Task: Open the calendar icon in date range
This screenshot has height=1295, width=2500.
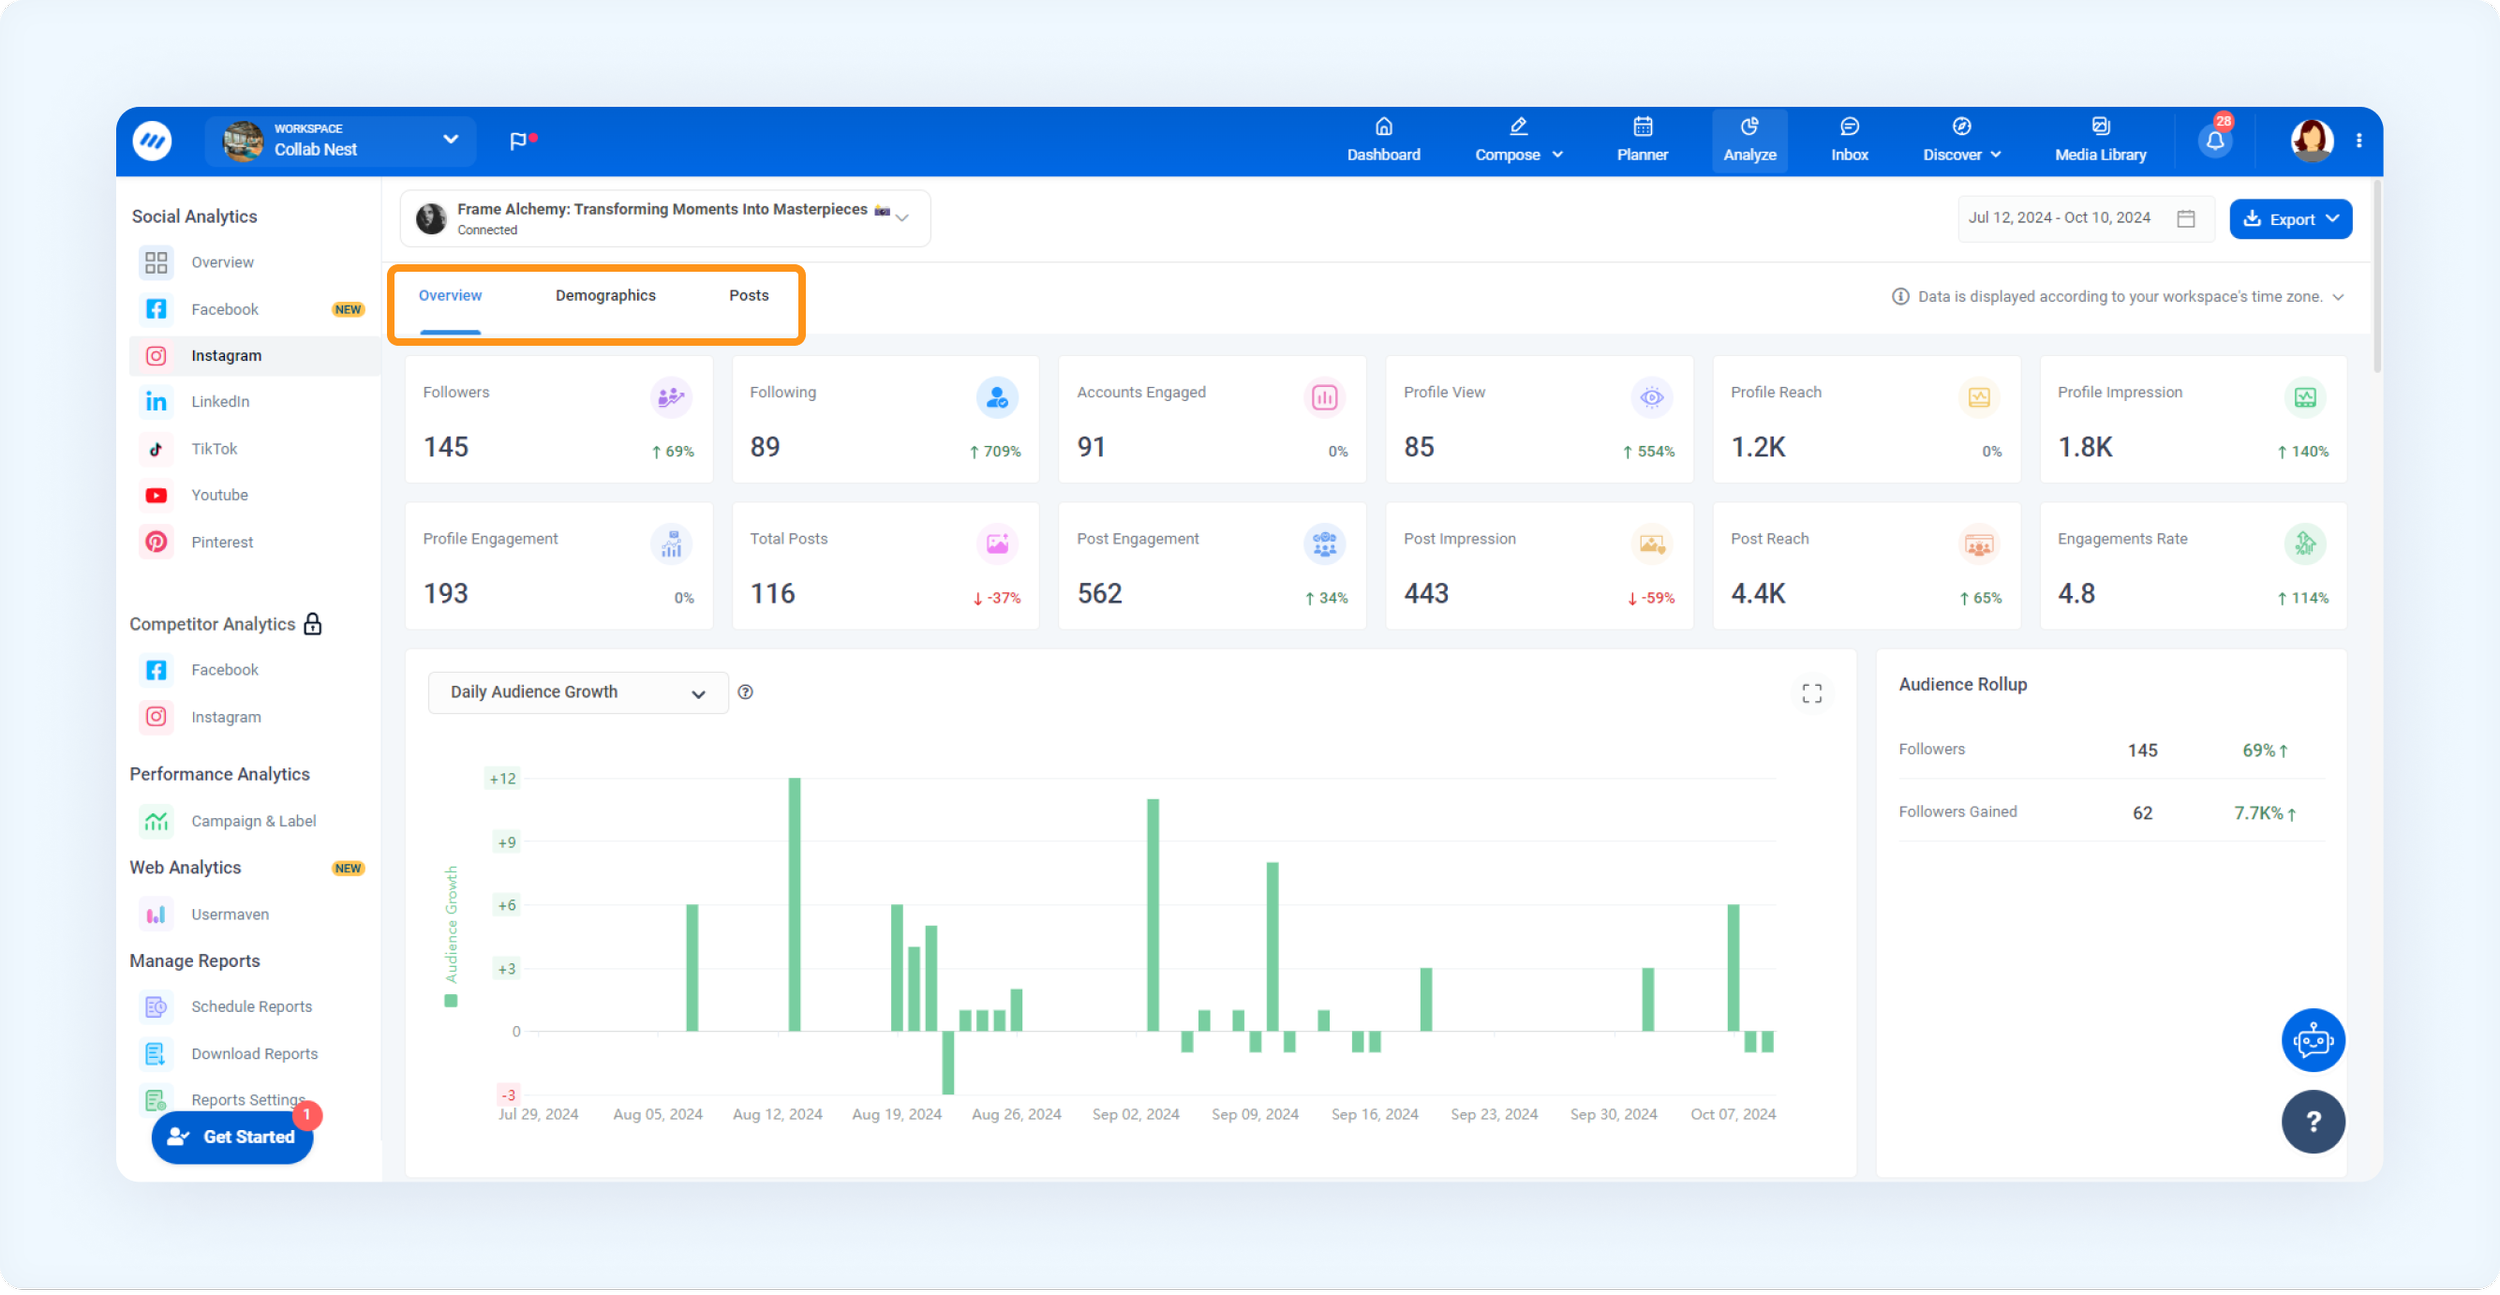Action: pos(2186,218)
